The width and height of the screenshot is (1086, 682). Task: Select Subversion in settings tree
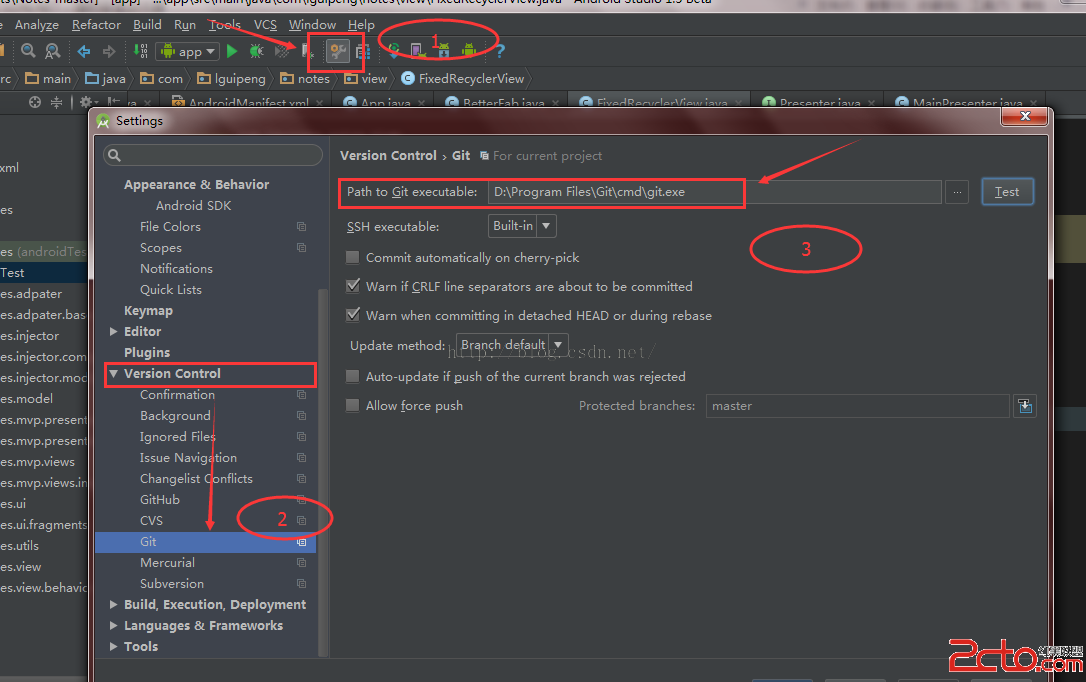(172, 584)
